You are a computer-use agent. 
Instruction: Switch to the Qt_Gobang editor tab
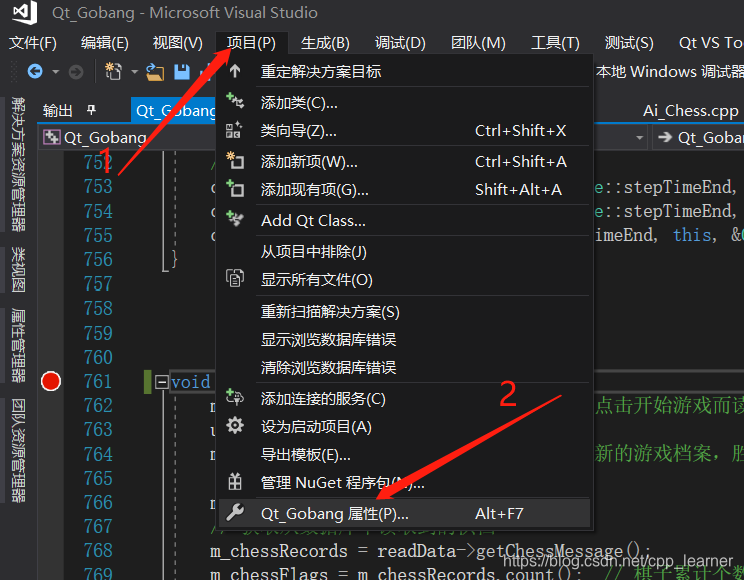(x=174, y=111)
